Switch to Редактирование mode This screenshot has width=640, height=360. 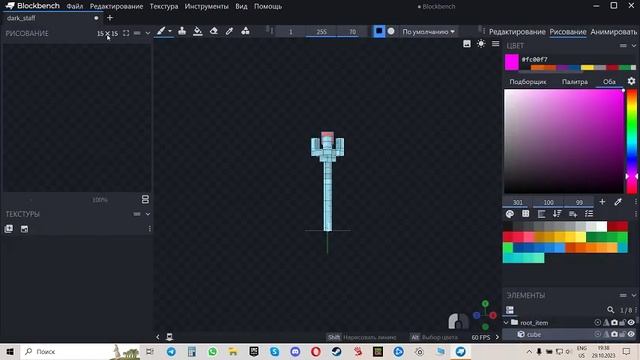[517, 32]
